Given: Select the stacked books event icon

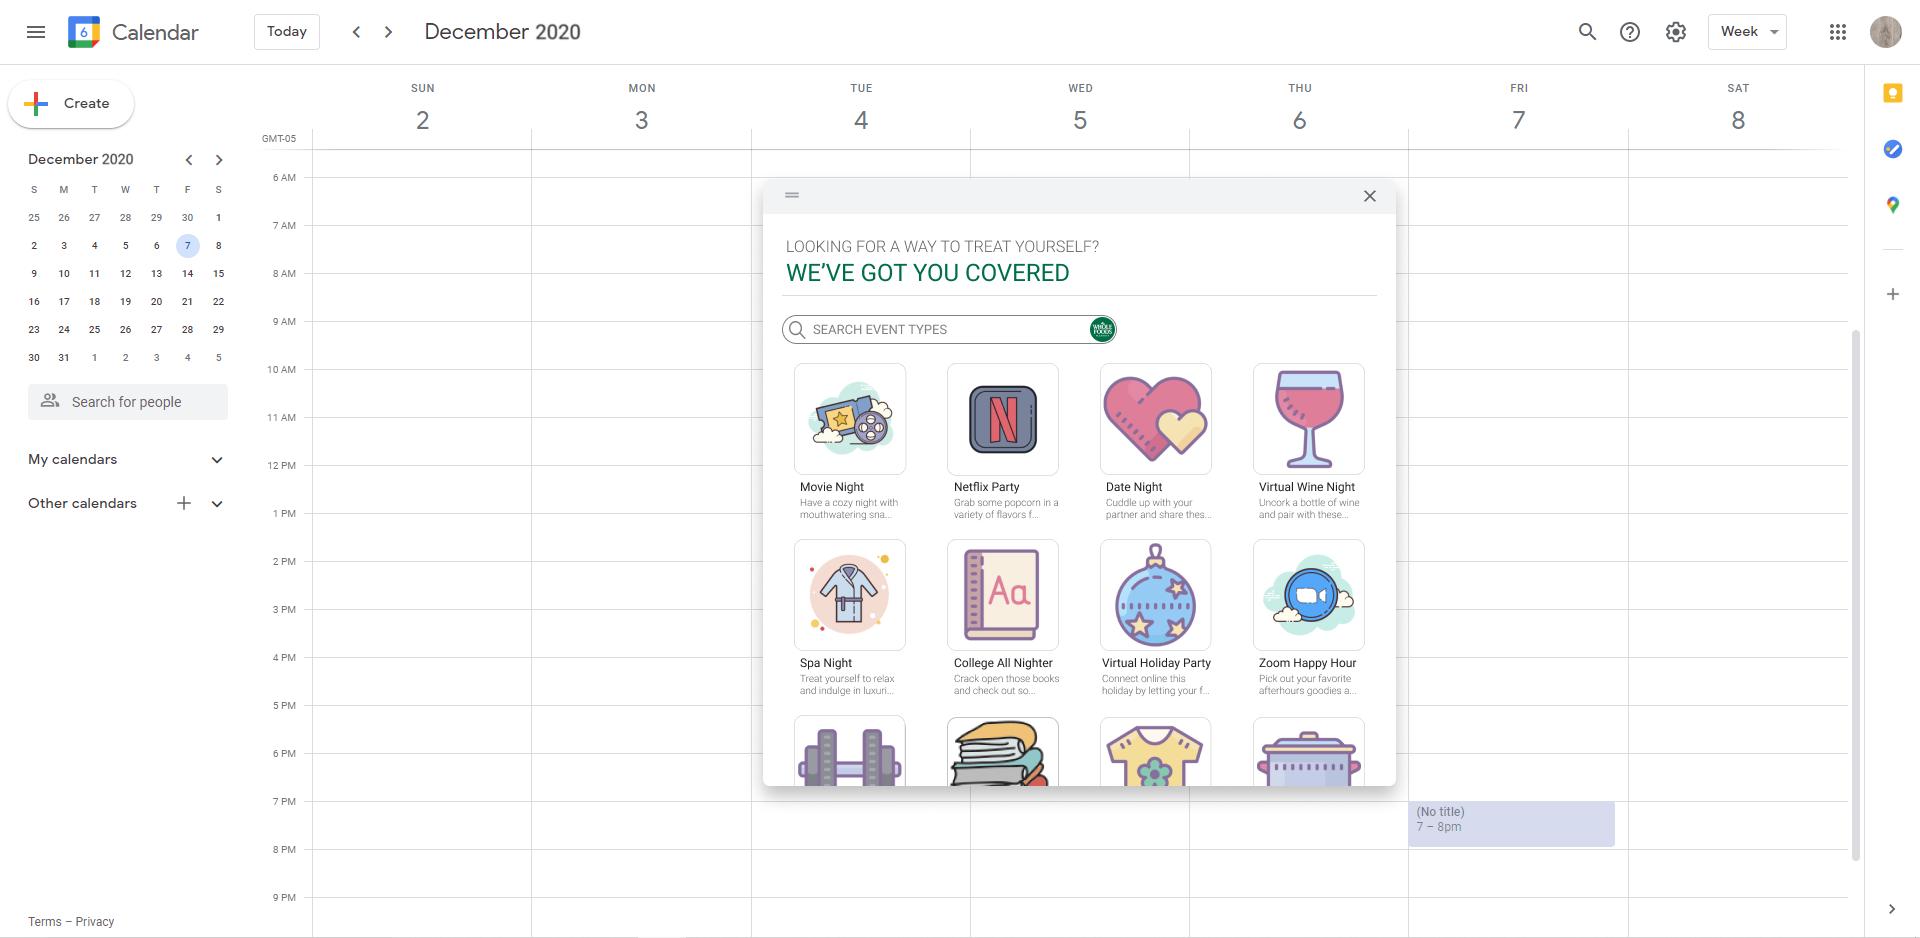Looking at the screenshot, I should tap(1003, 752).
